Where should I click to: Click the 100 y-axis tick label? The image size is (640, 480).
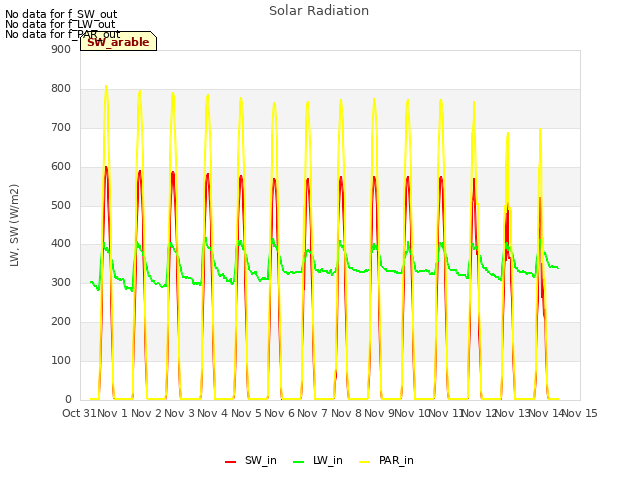point(61,360)
